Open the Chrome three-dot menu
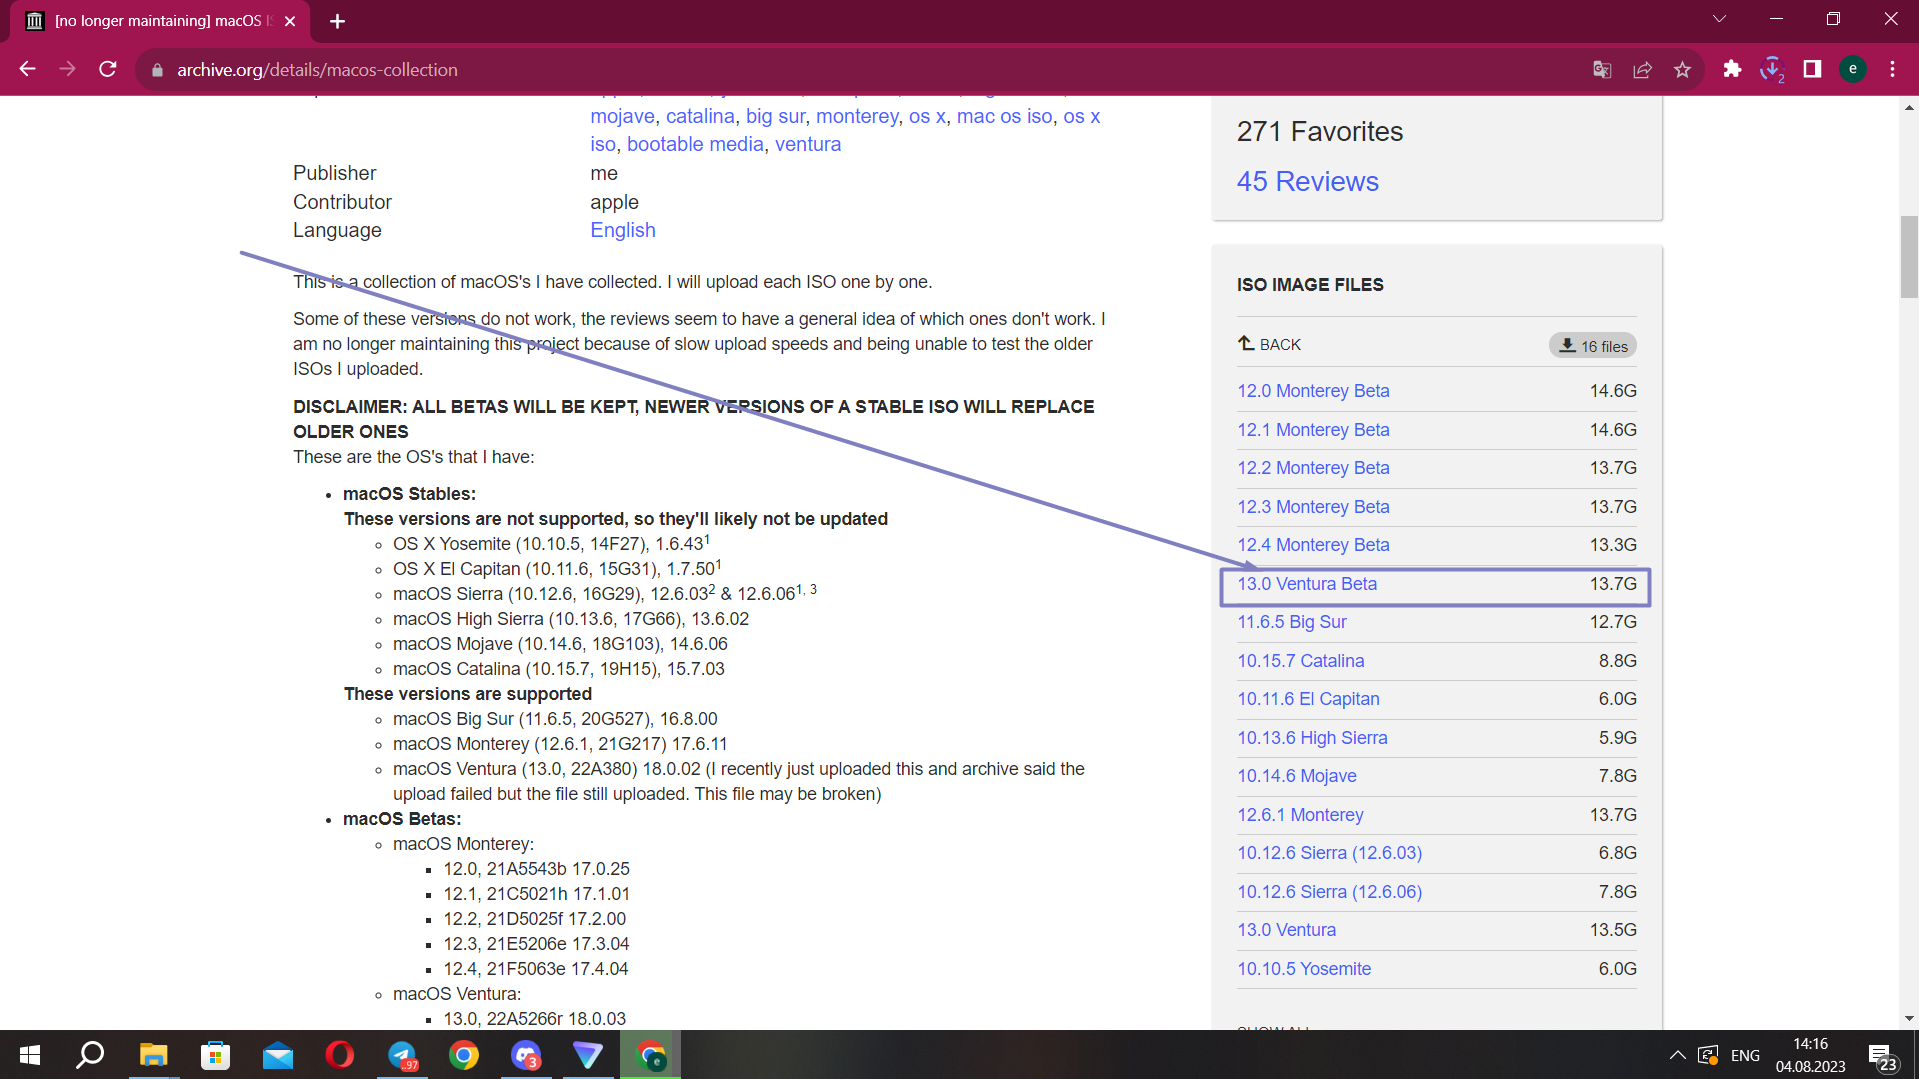This screenshot has width=1919, height=1079. [x=1892, y=69]
